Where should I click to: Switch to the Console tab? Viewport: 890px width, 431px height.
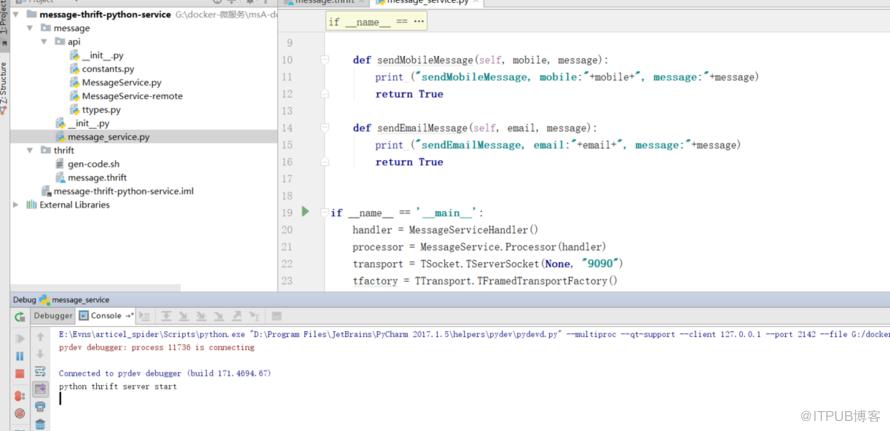click(x=106, y=316)
